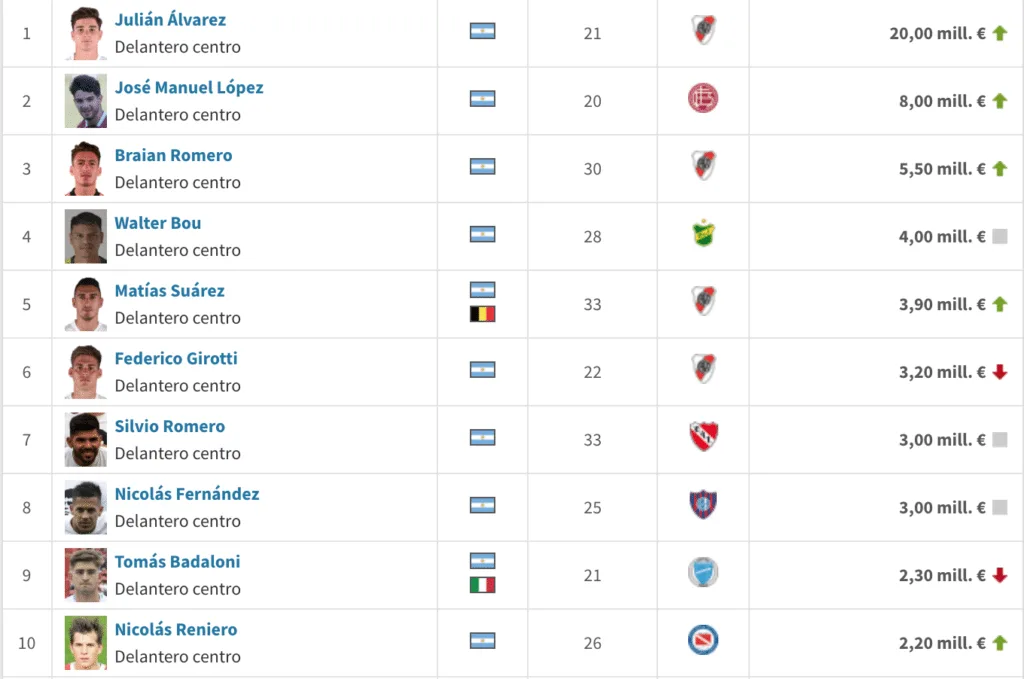Click the red down arrow beside 3,20 mill. €
The width and height of the screenshot is (1024, 679).
tap(1000, 371)
